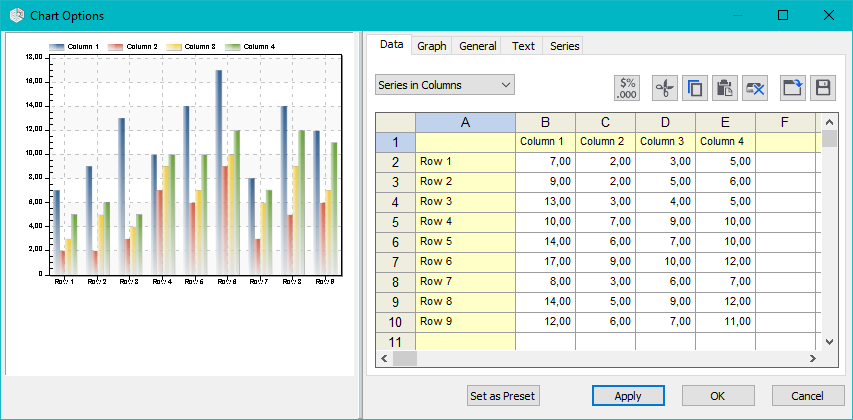853x420 pixels.
Task: Click the Clear/delete data icon
Action: tap(755, 87)
